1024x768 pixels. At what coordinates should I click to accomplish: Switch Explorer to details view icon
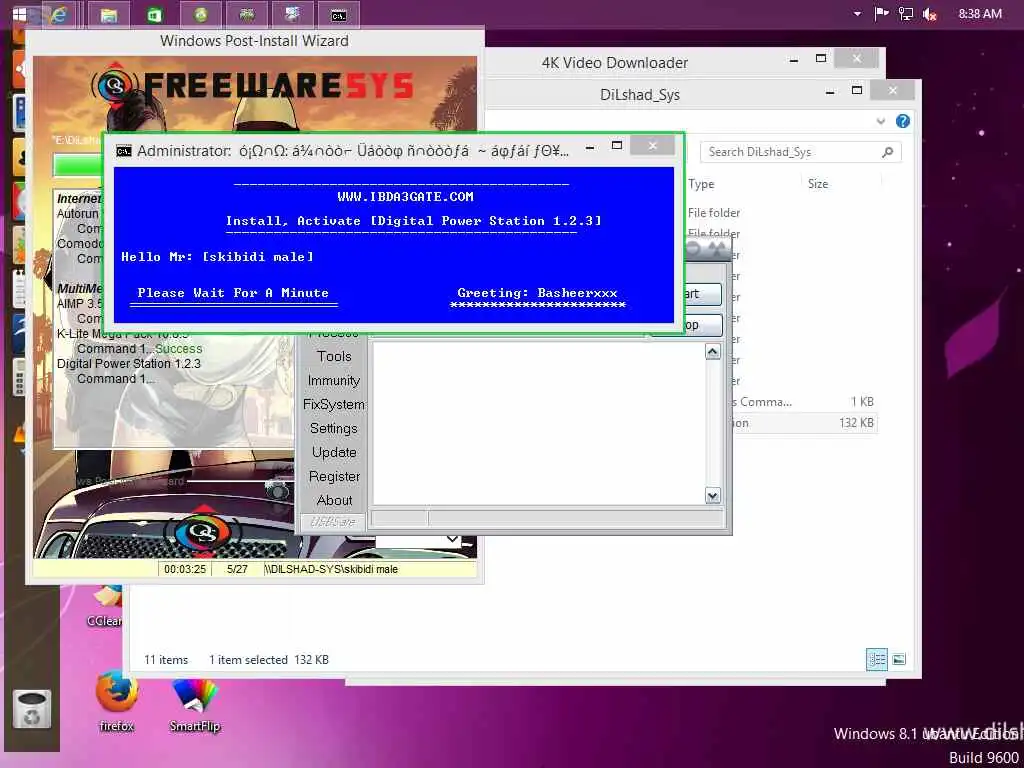[876, 660]
